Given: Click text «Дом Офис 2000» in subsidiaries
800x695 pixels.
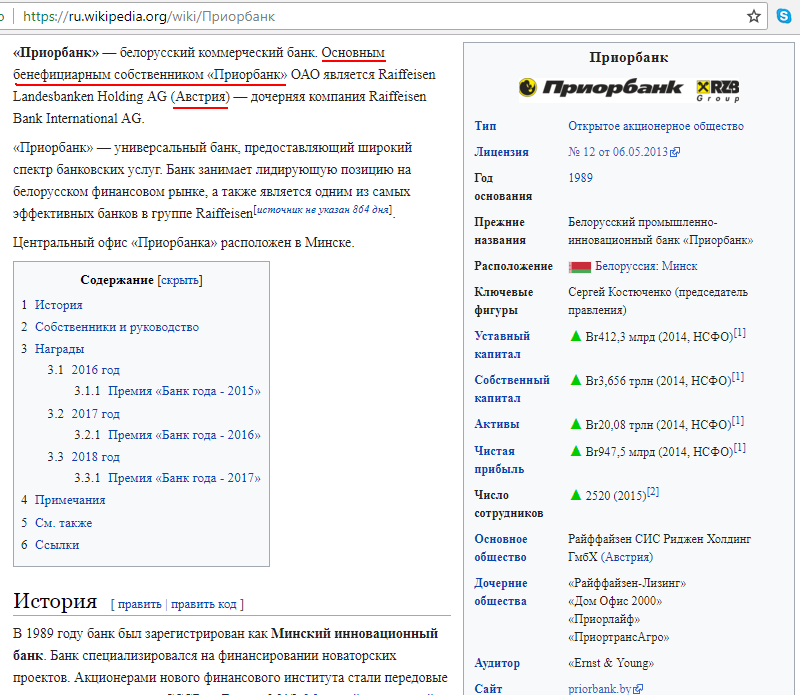Looking at the screenshot, I should [615, 601].
